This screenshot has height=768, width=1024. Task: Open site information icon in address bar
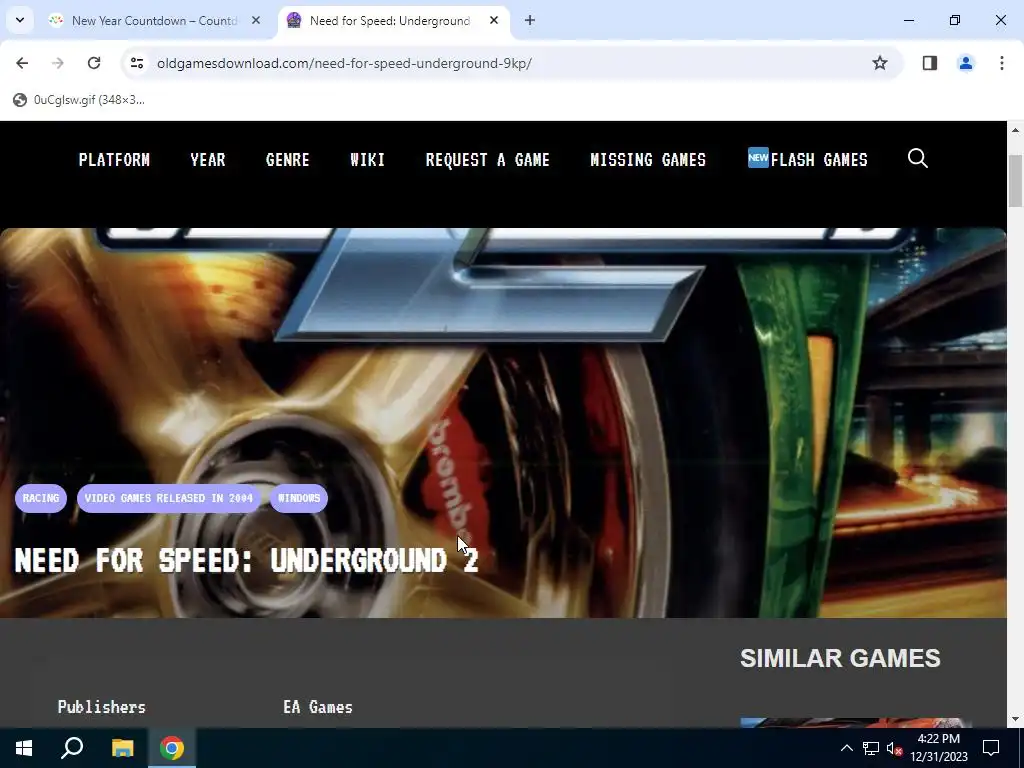pos(137,63)
